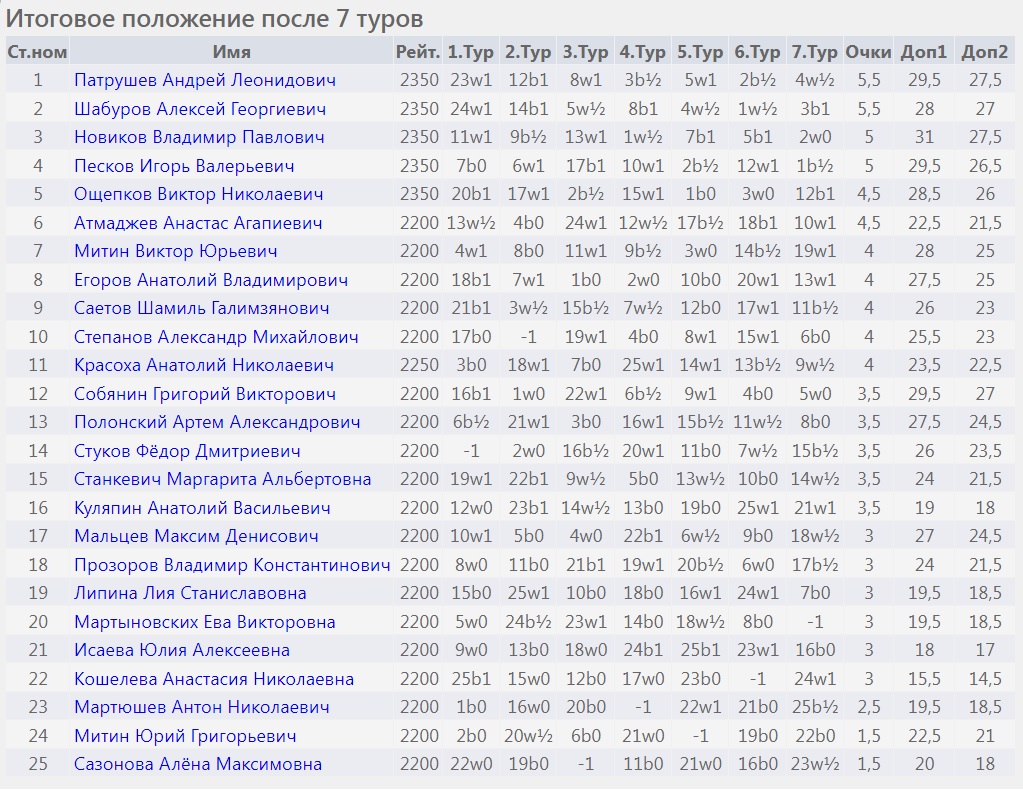Select the '2.Тур' column header

click(x=528, y=52)
